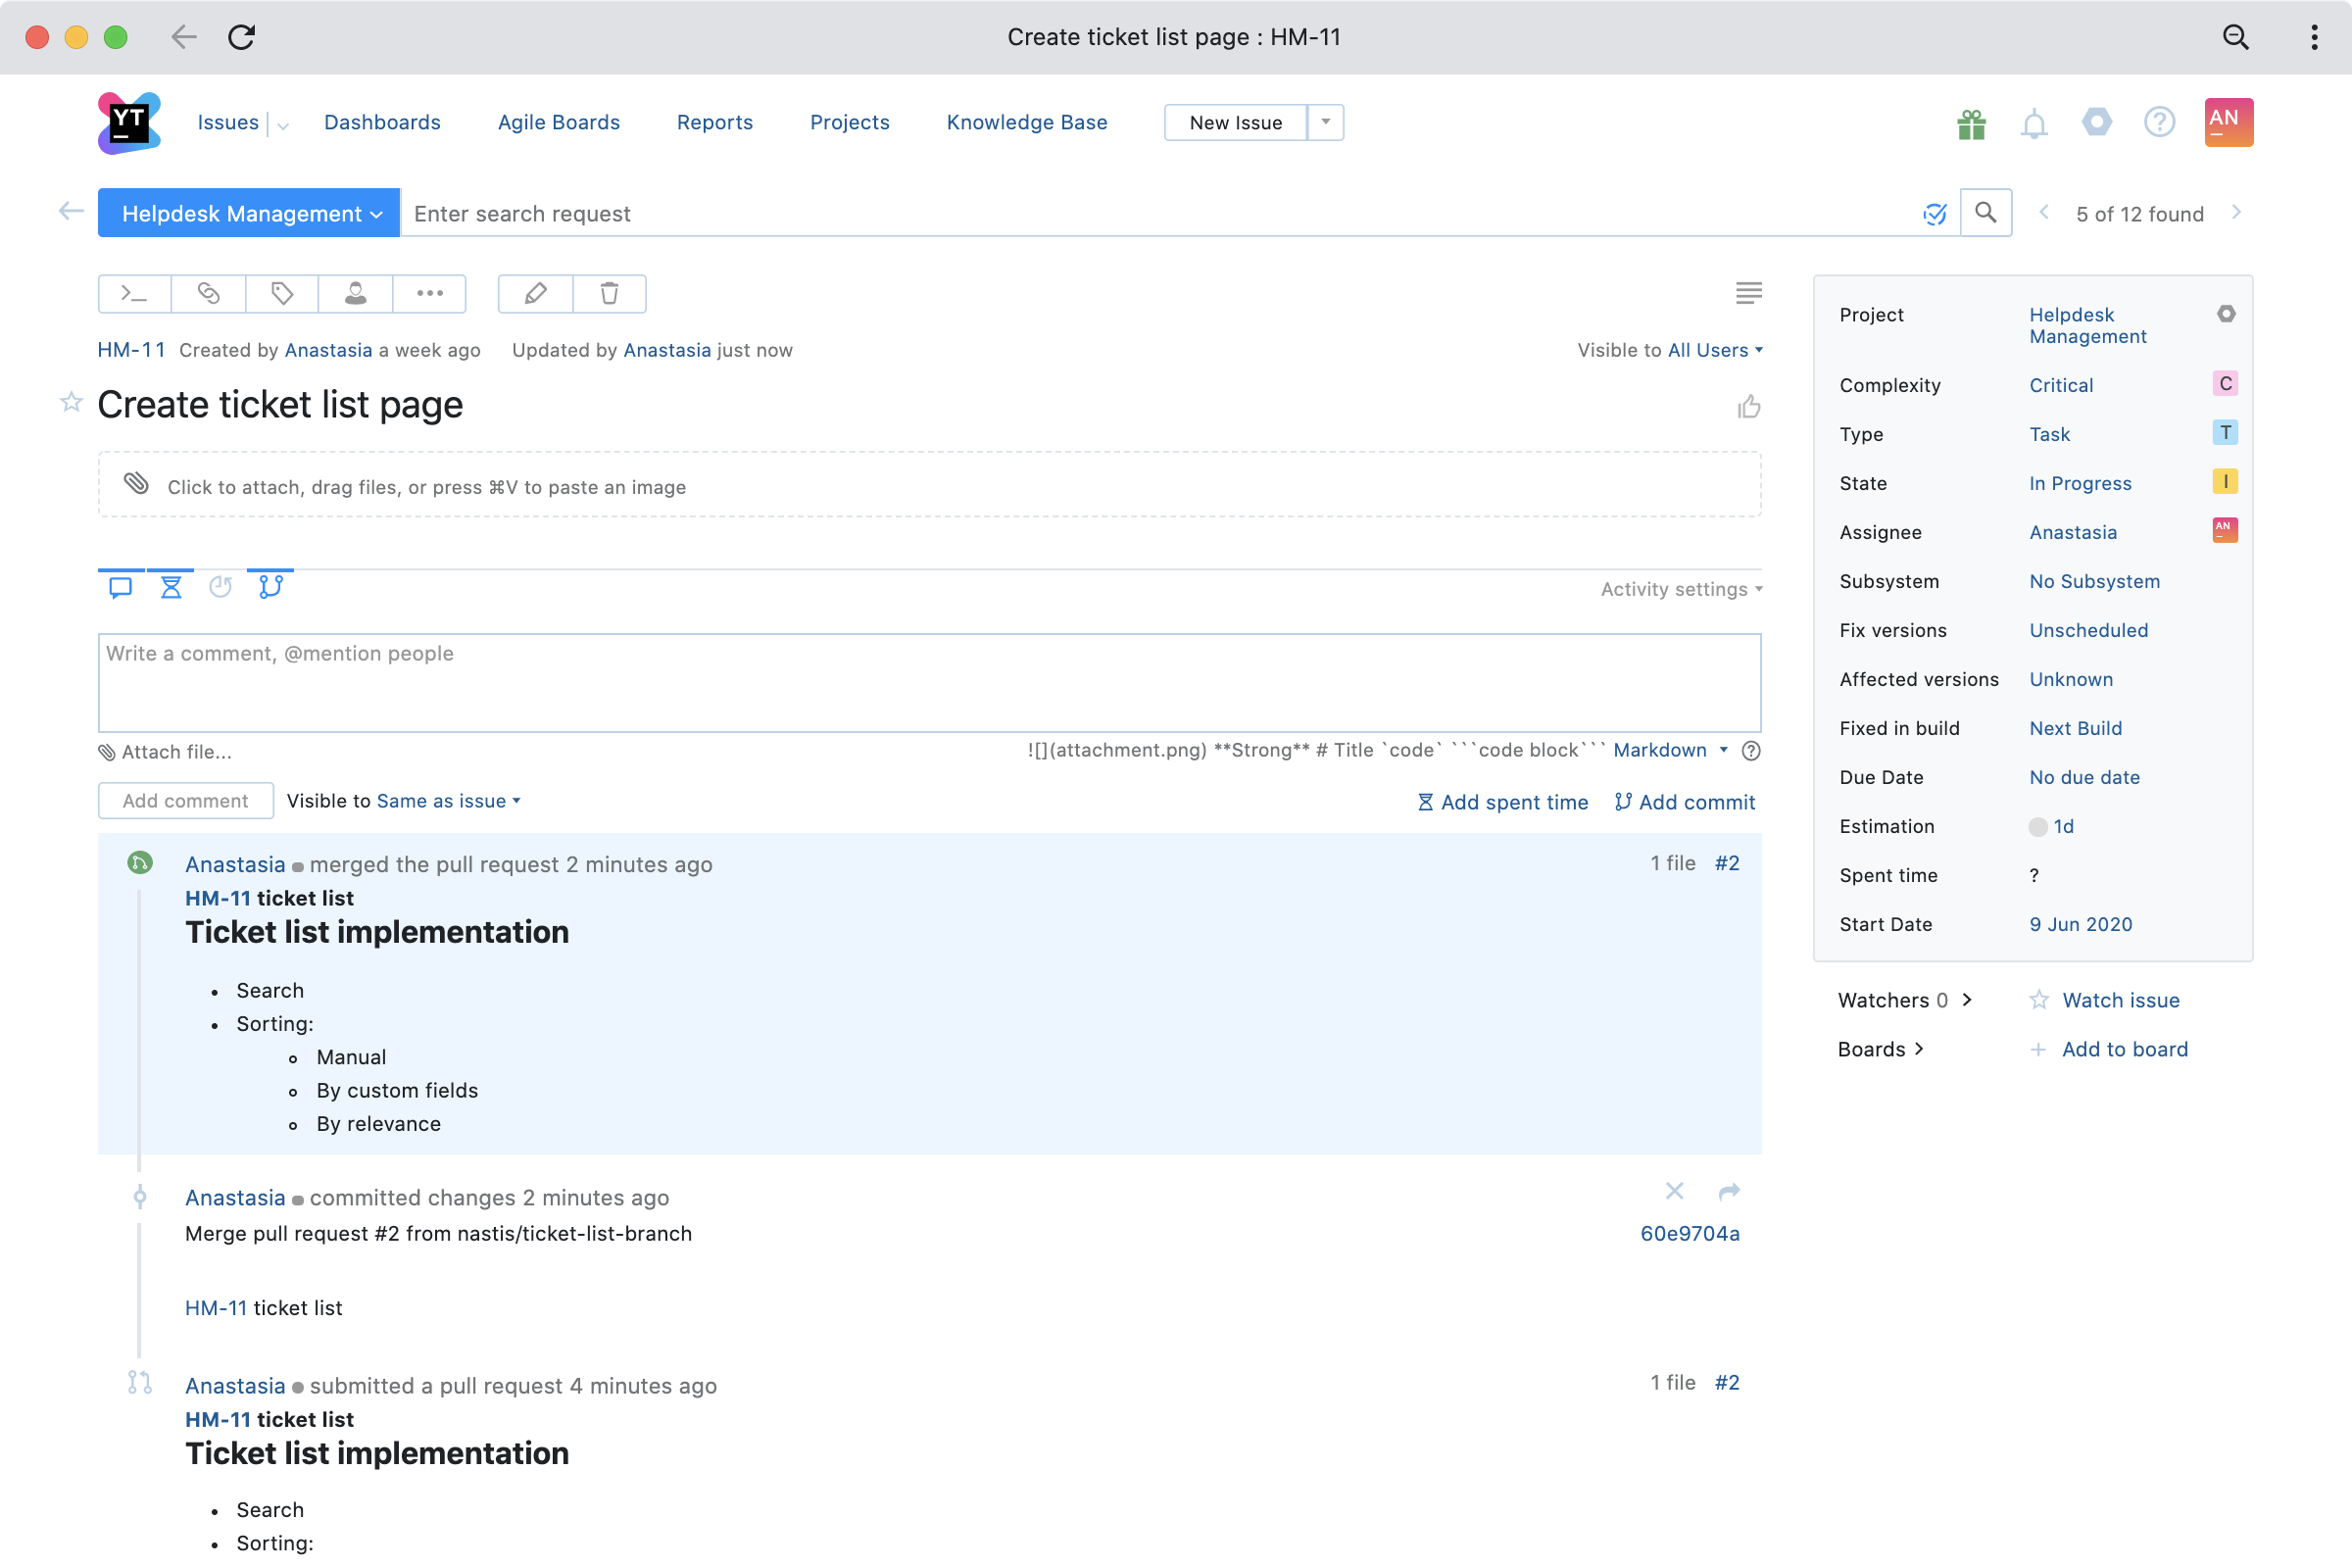
Task: Expand the Boards list
Action: pyautogui.click(x=1881, y=1049)
